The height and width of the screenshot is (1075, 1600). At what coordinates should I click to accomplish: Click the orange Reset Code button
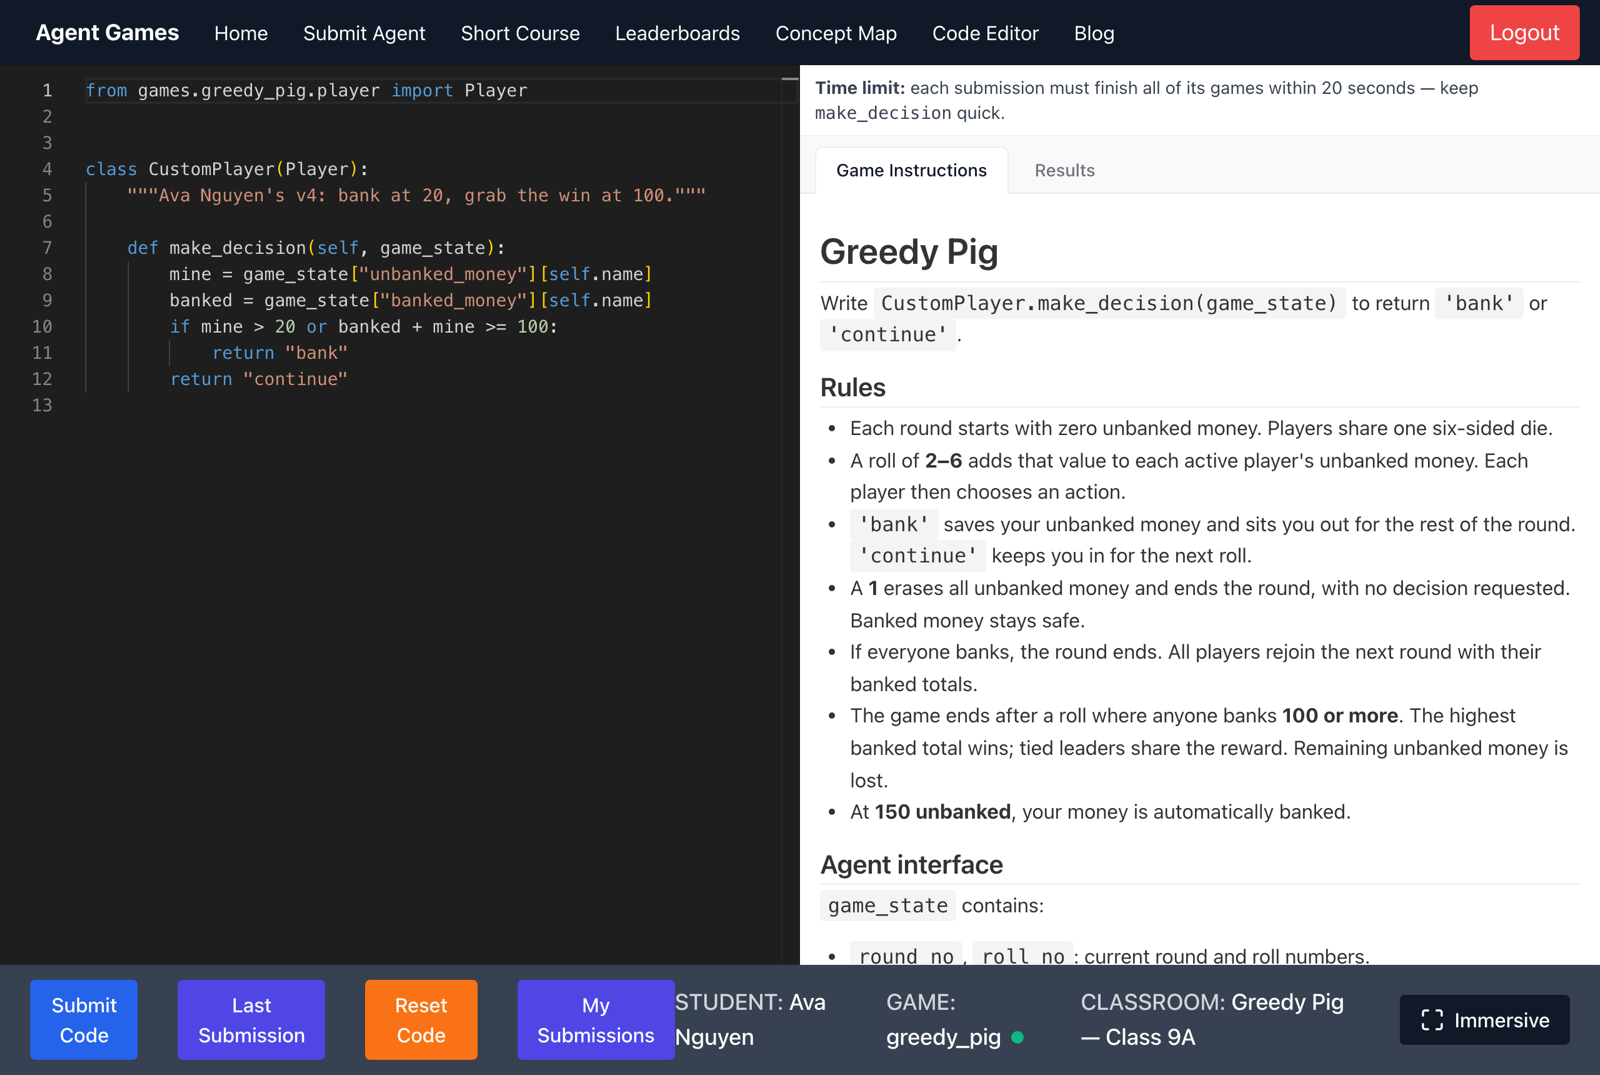click(x=421, y=1020)
